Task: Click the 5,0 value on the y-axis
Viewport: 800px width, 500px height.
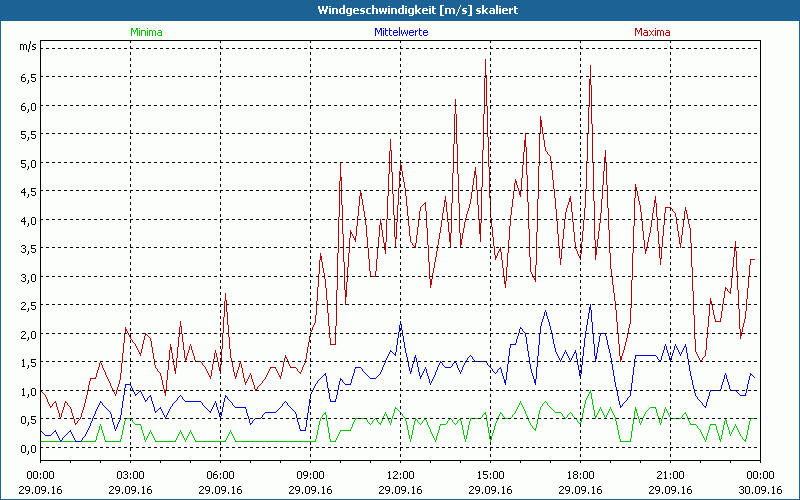Action: (x=28, y=163)
